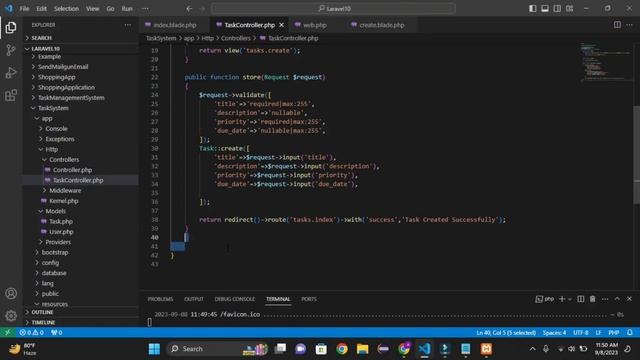
Task: Switch to the Ports panel tab
Action: pos(309,299)
